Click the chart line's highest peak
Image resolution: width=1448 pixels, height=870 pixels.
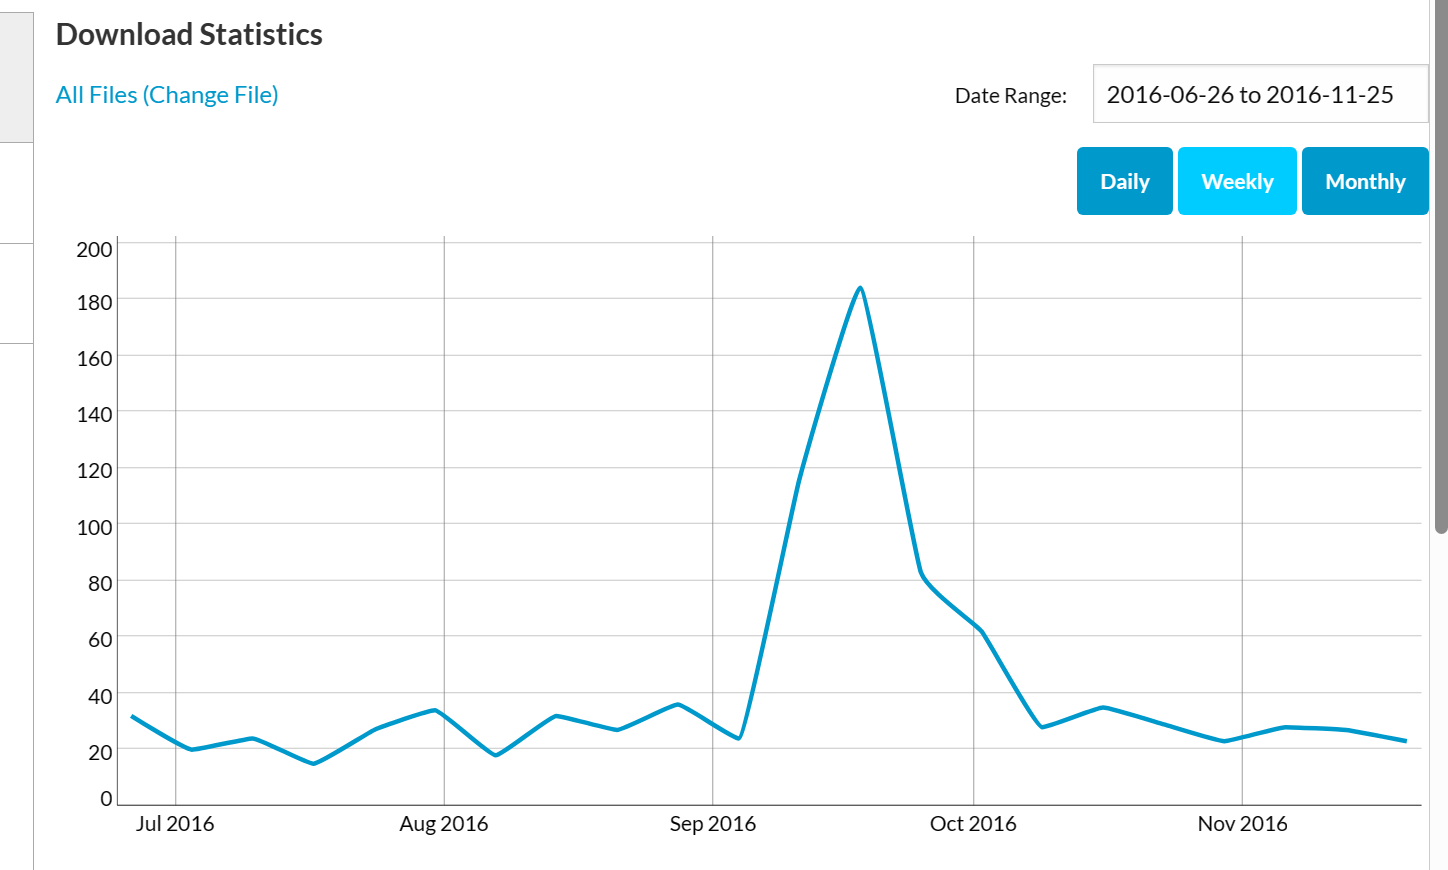click(860, 289)
